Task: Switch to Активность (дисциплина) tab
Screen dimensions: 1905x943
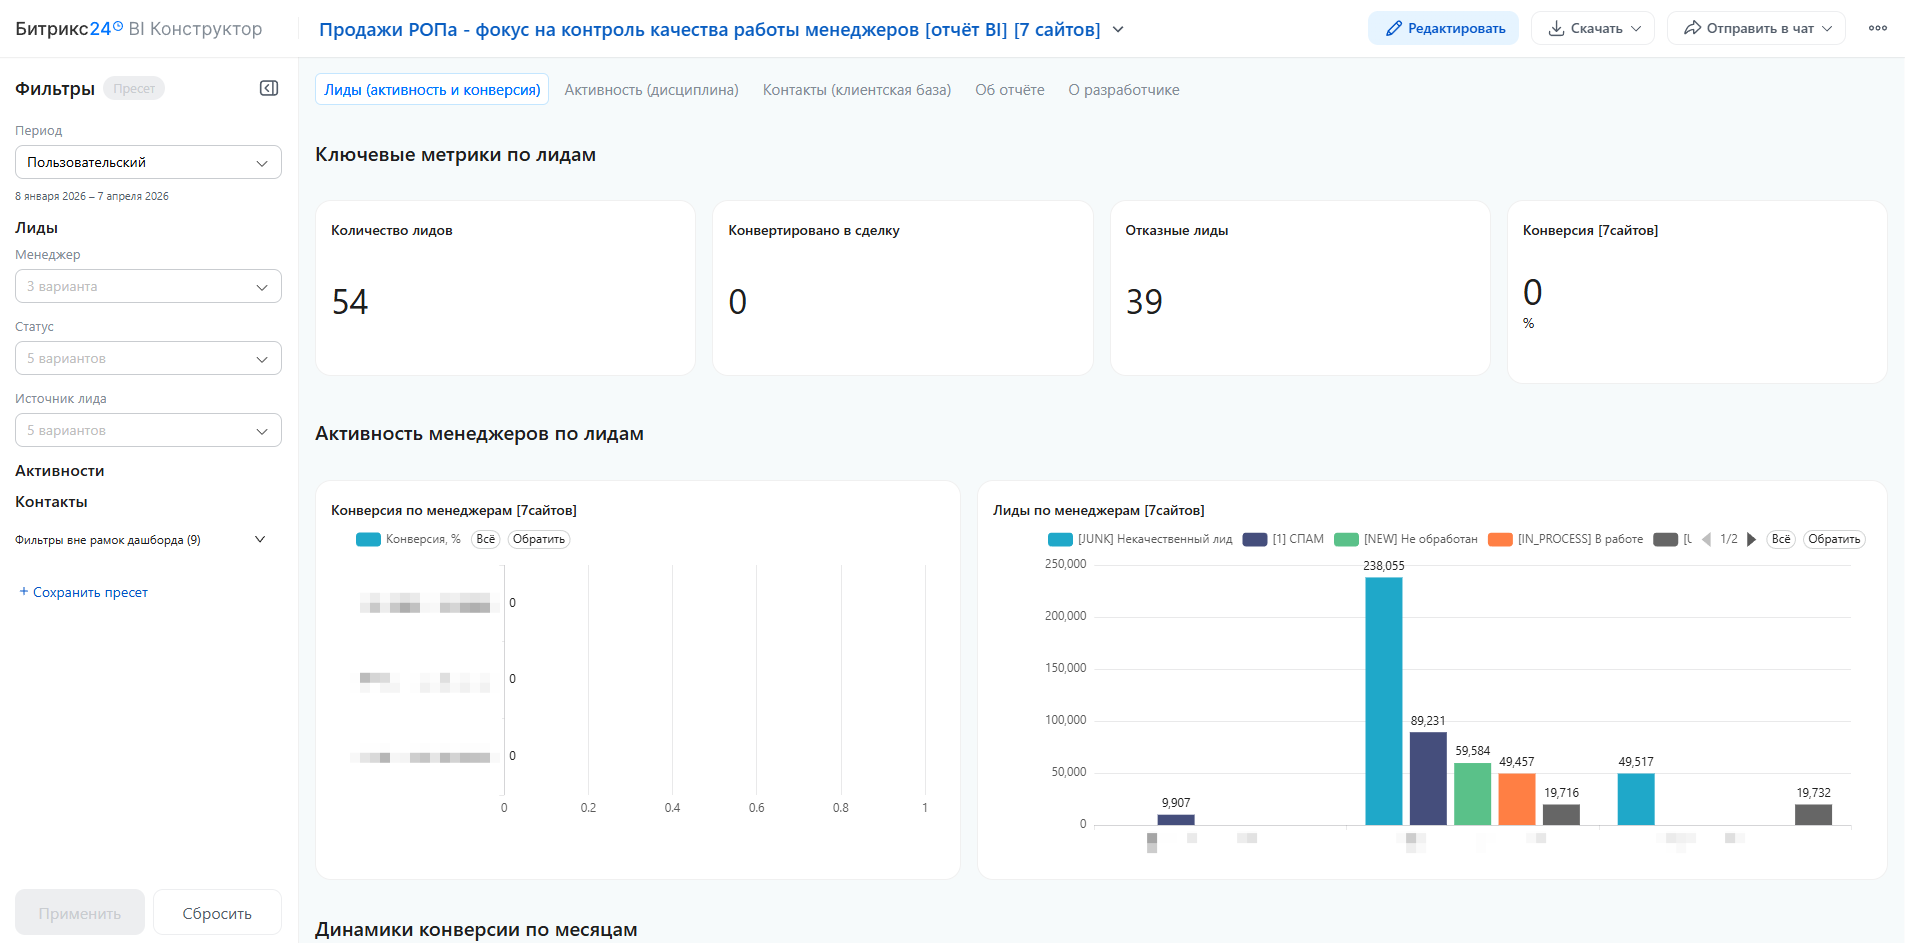Action: [x=651, y=90]
